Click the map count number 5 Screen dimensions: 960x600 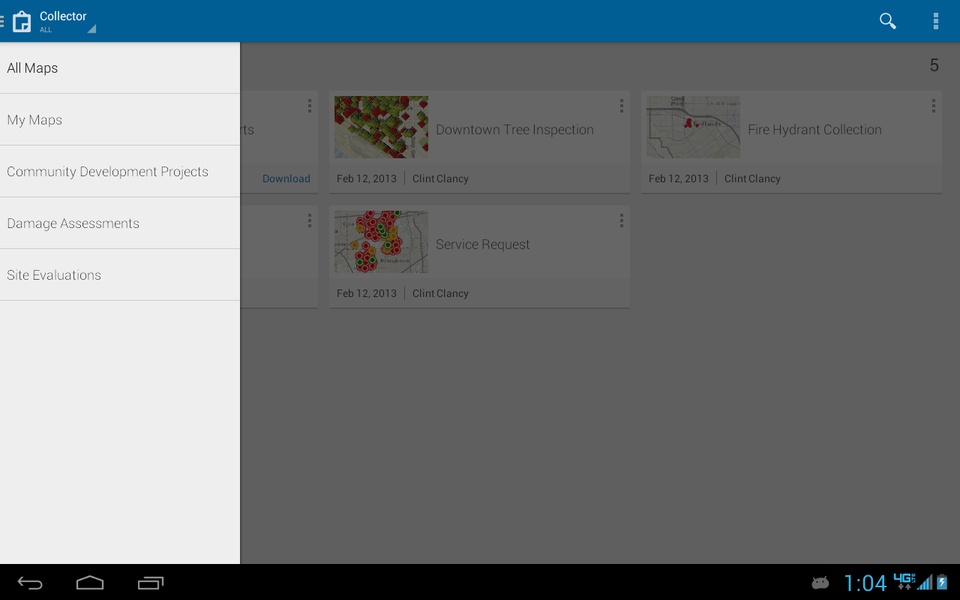click(x=934, y=66)
